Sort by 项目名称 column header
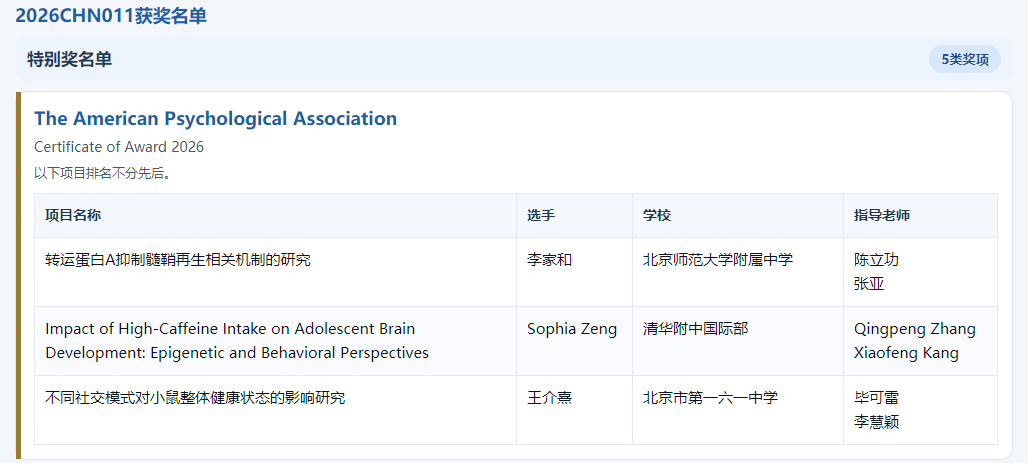The image size is (1028, 463). click(x=73, y=216)
